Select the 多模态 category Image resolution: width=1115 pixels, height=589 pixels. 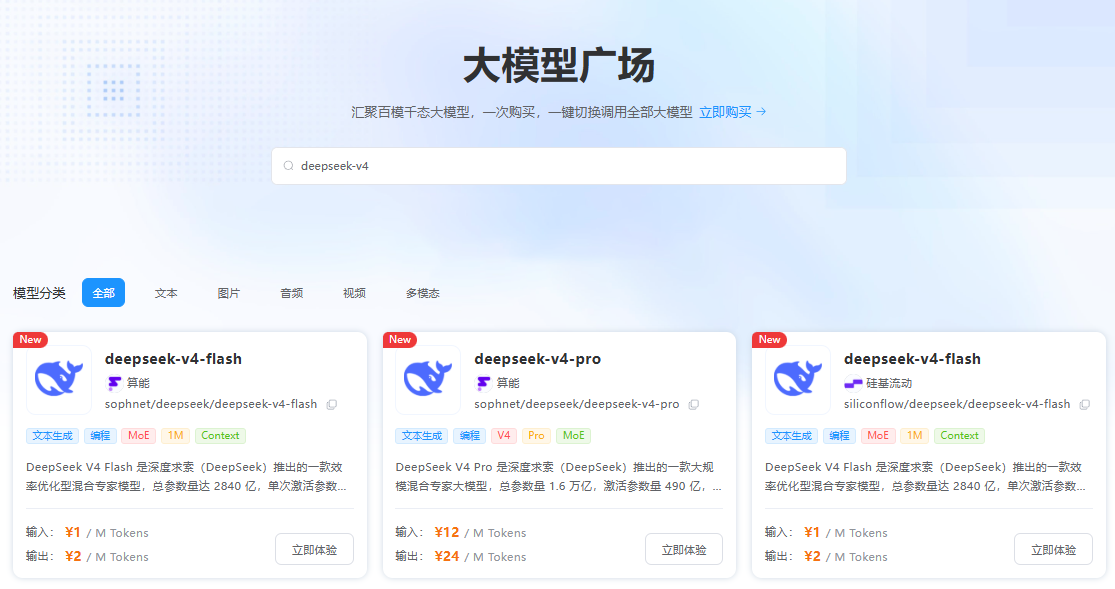tap(422, 293)
